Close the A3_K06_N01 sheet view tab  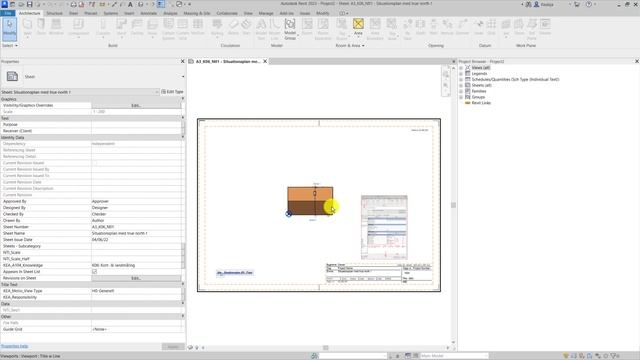click(x=265, y=61)
